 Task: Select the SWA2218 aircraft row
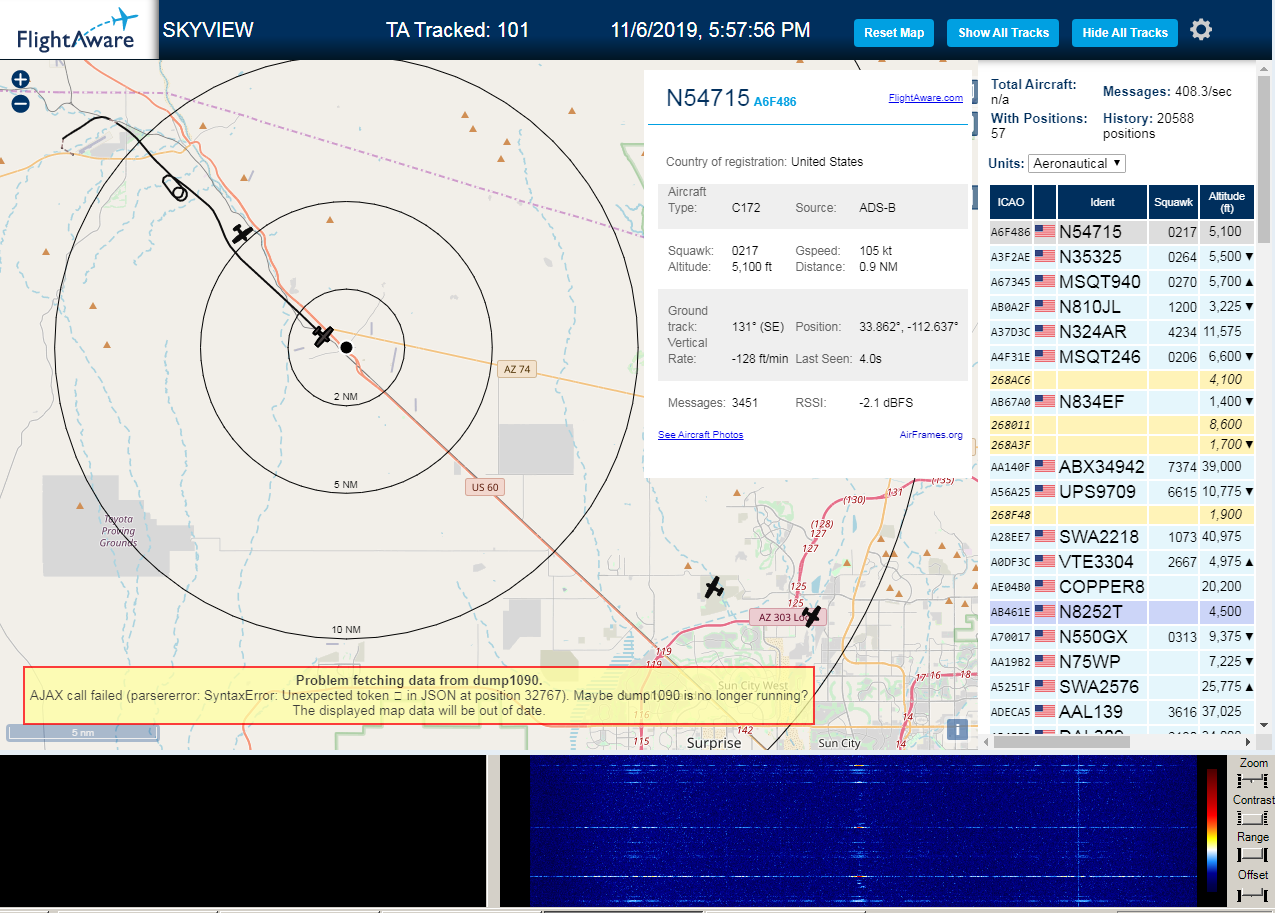point(1122,536)
